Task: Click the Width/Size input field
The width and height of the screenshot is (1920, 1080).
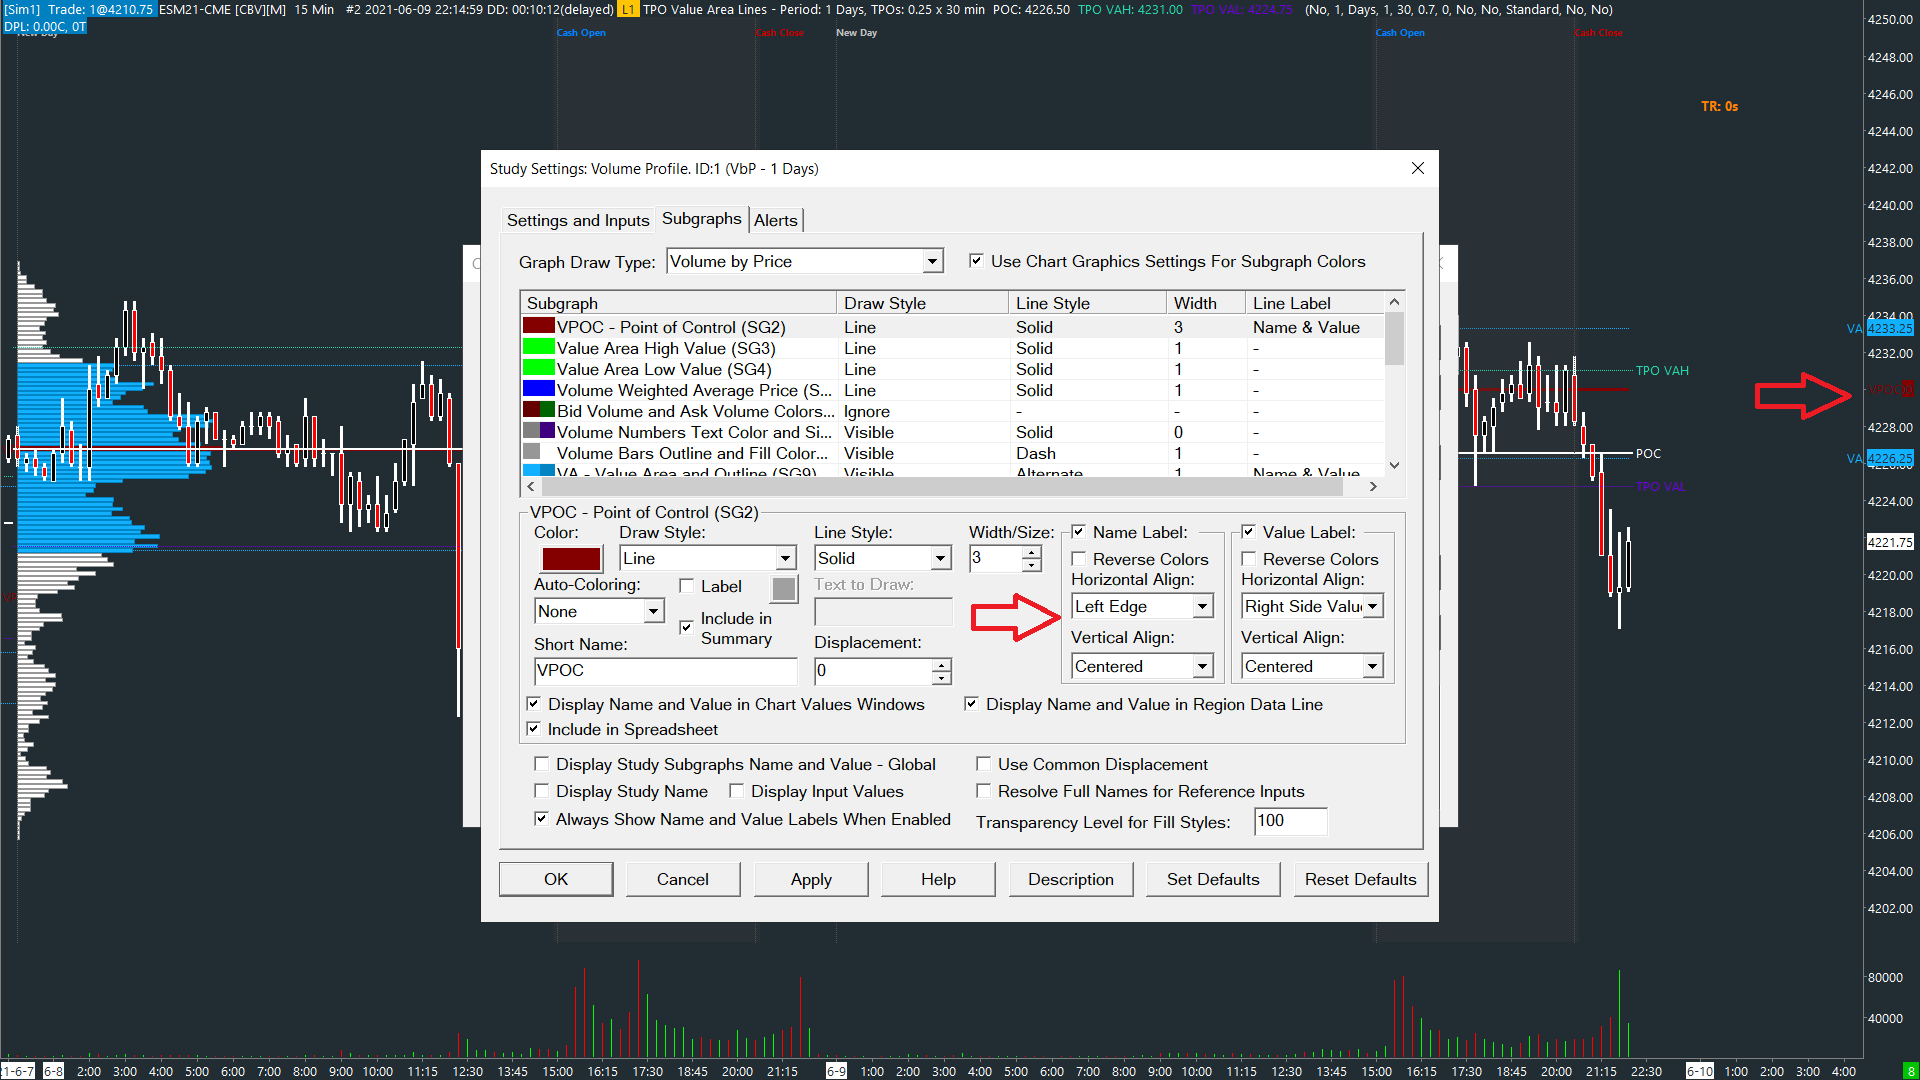Action: 996,558
